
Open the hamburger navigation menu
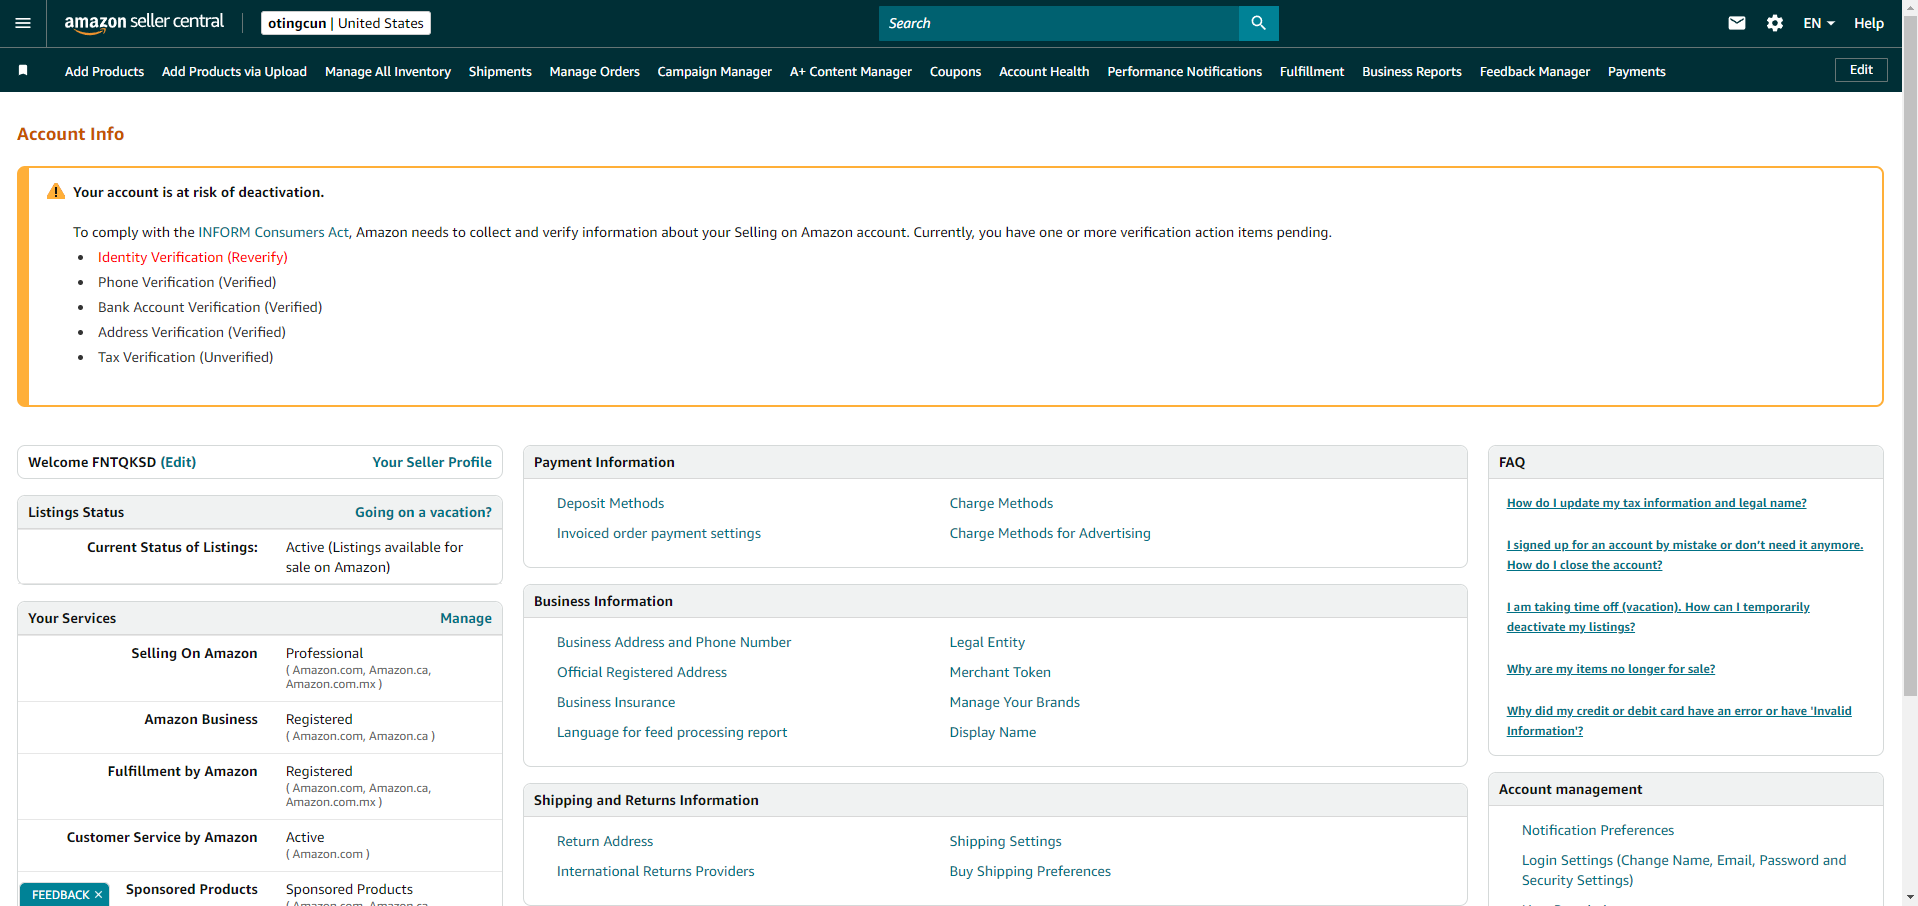click(x=23, y=23)
